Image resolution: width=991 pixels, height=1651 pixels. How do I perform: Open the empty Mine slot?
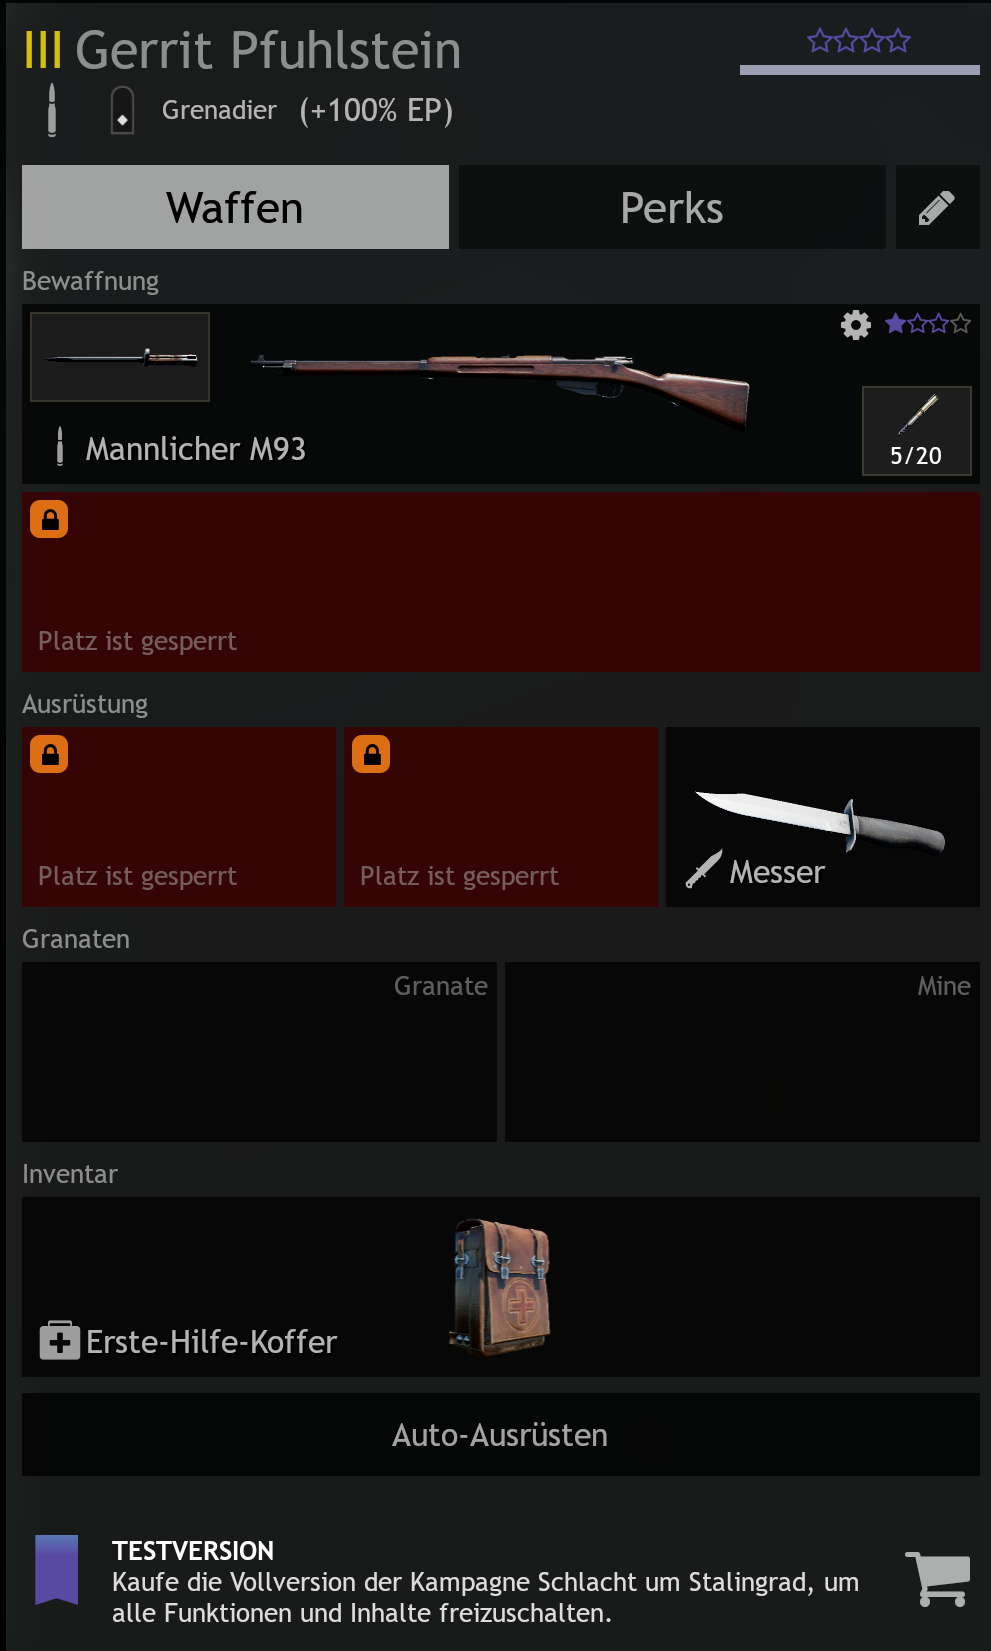click(x=742, y=1052)
